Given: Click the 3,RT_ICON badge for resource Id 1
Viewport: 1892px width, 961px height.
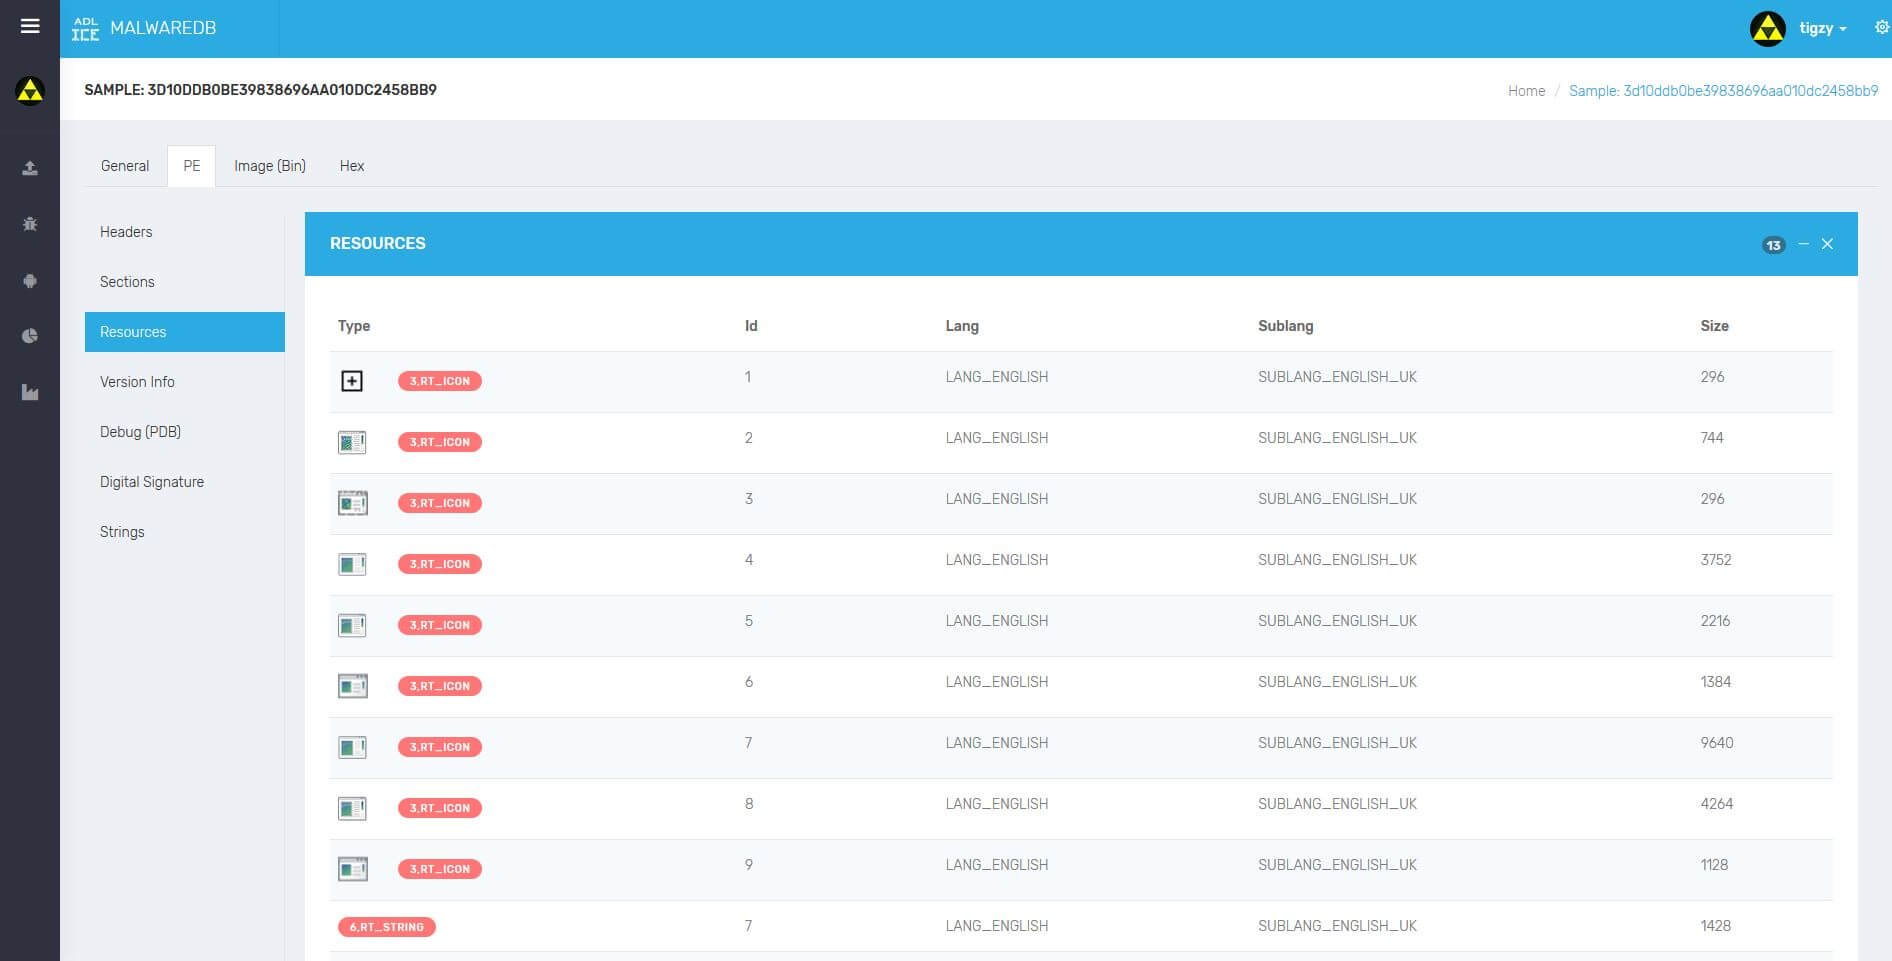Looking at the screenshot, I should [x=440, y=381].
